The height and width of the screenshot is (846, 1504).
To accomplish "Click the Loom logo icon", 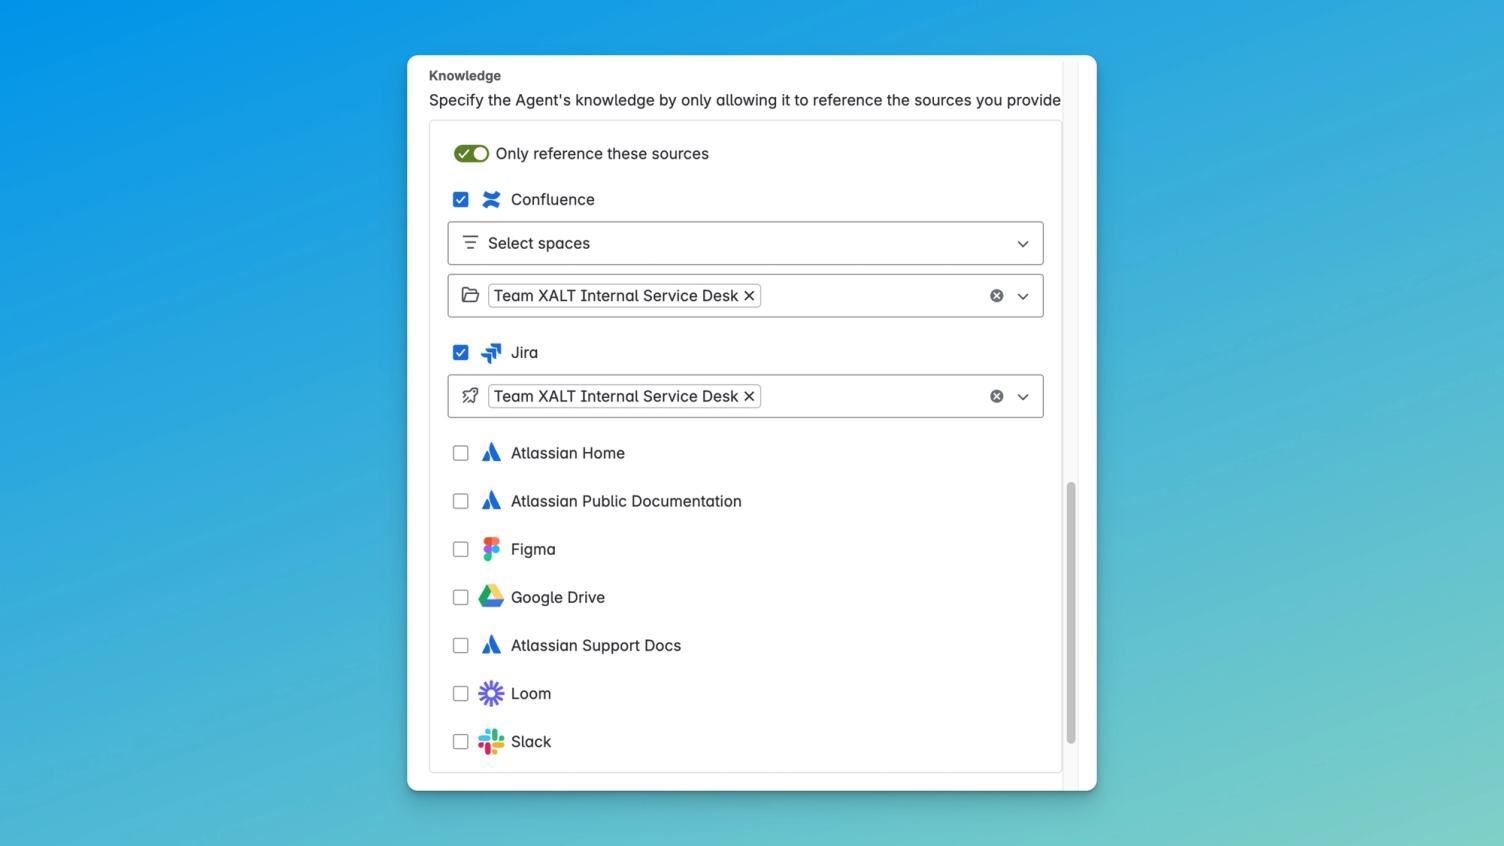I will click(x=491, y=693).
